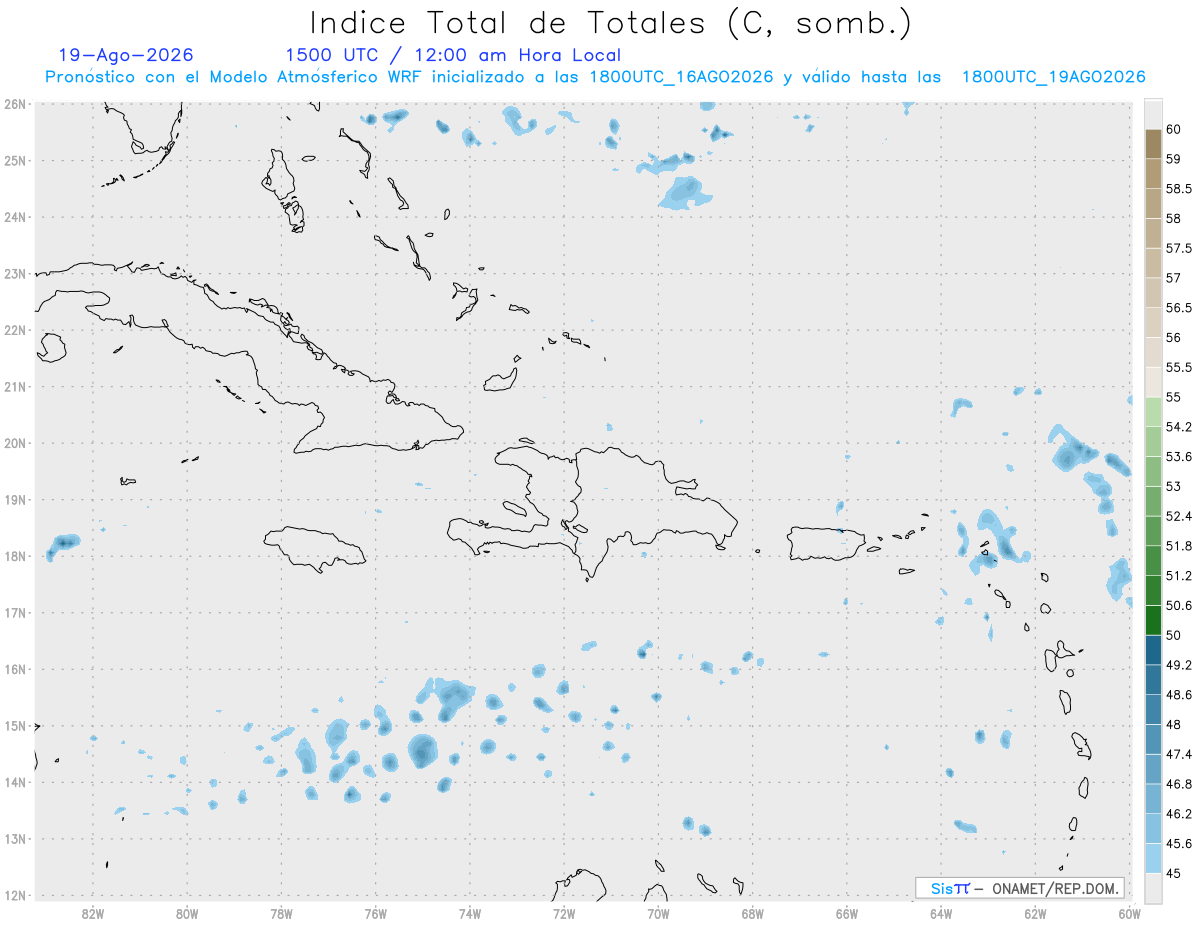Click latitude label '16N'

pos(15,669)
